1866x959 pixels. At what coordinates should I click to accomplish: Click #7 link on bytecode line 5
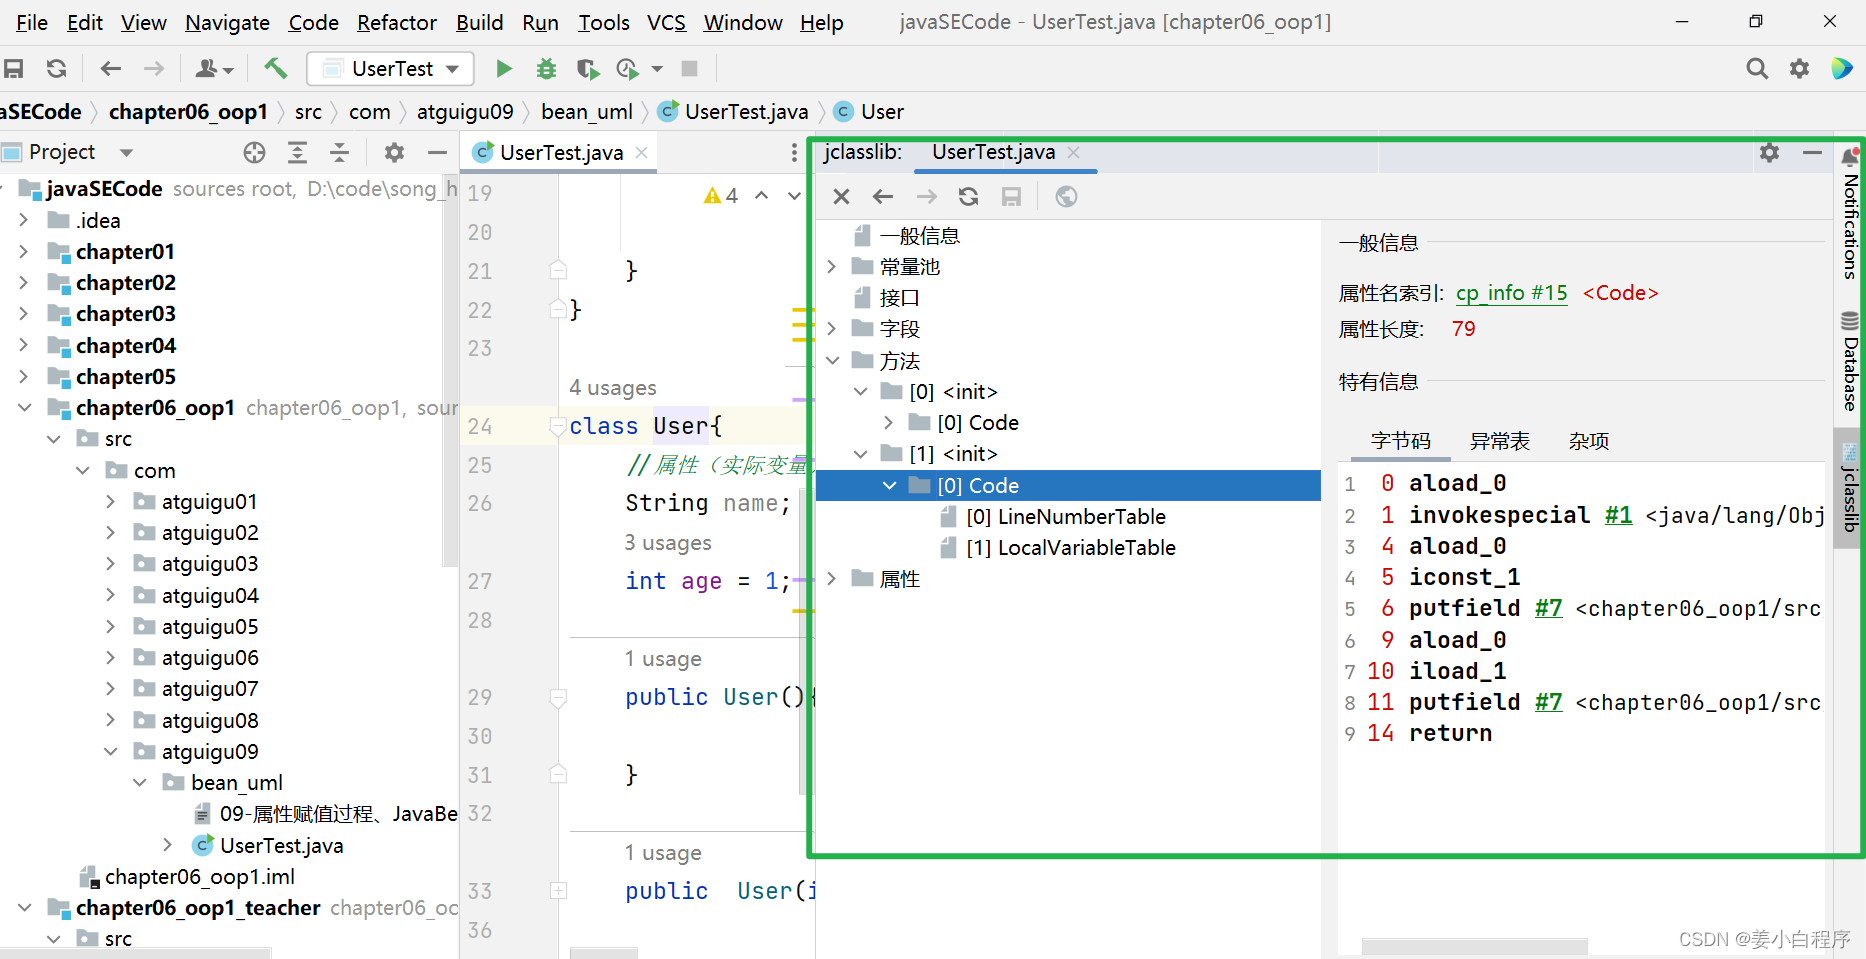click(1549, 608)
